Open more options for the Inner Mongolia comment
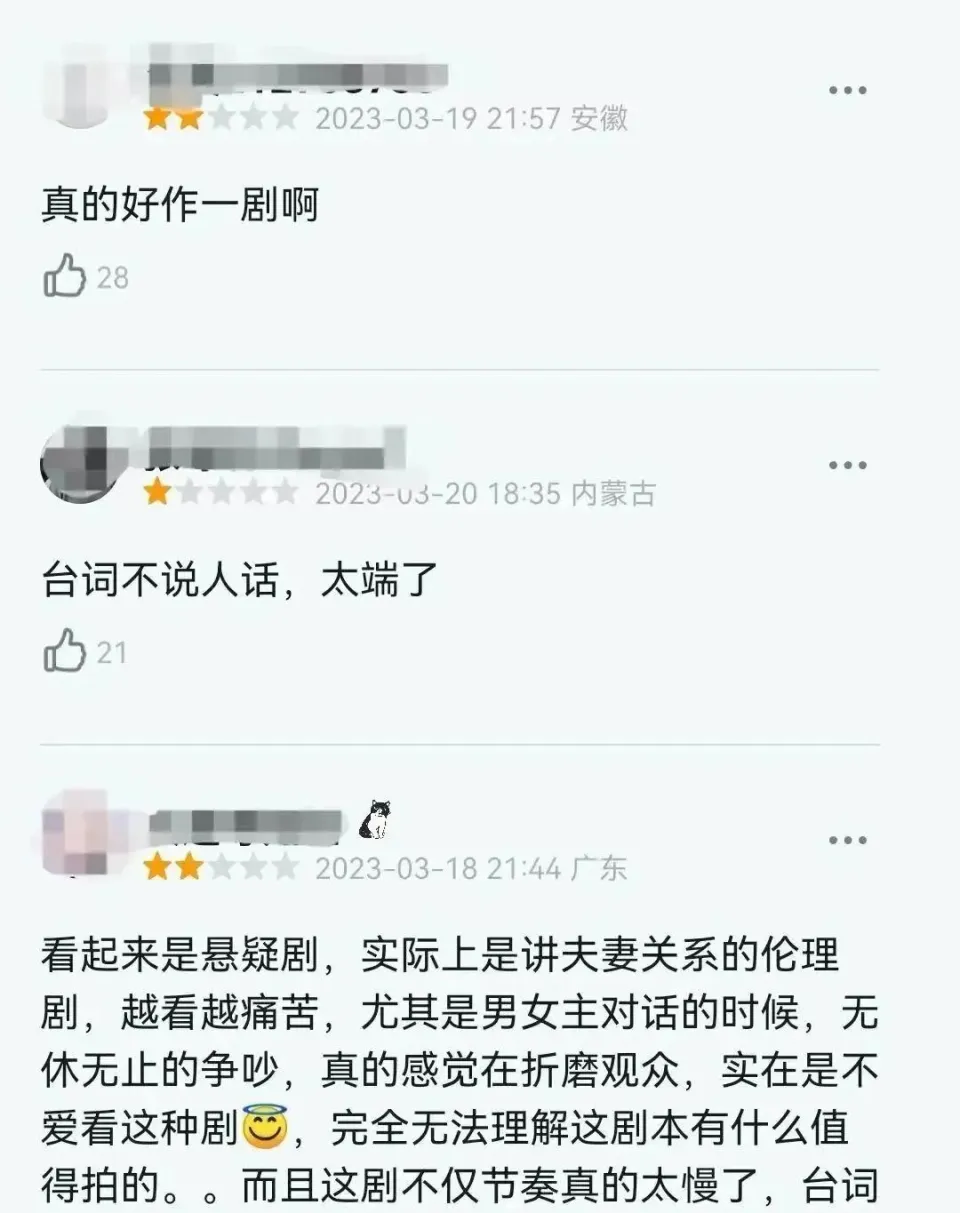This screenshot has width=960, height=1213. click(x=847, y=465)
